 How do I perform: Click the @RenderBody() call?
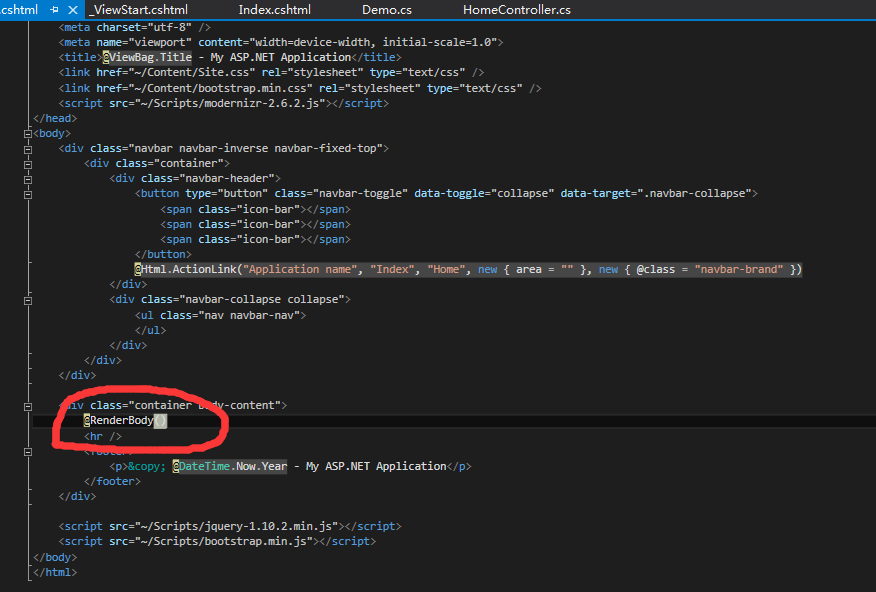pyautogui.click(x=125, y=421)
